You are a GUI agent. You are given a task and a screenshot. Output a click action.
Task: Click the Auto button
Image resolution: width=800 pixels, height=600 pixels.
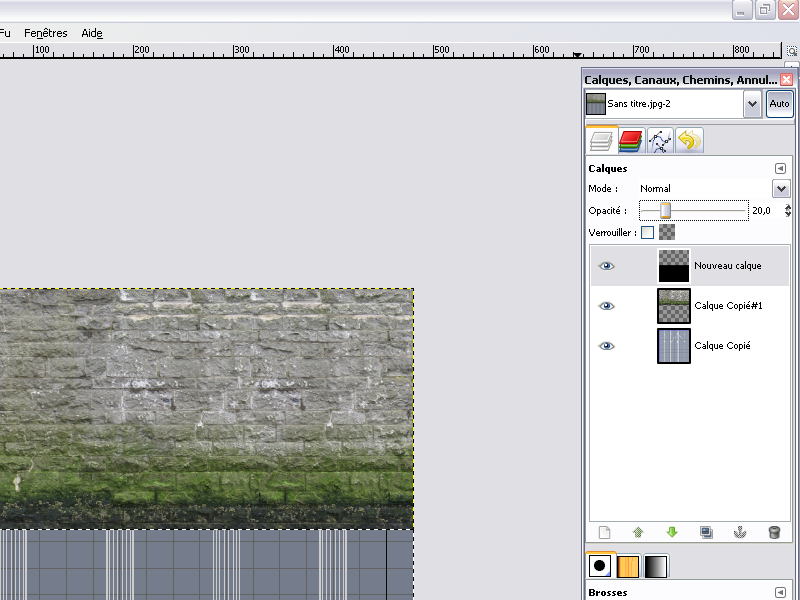pyautogui.click(x=779, y=104)
